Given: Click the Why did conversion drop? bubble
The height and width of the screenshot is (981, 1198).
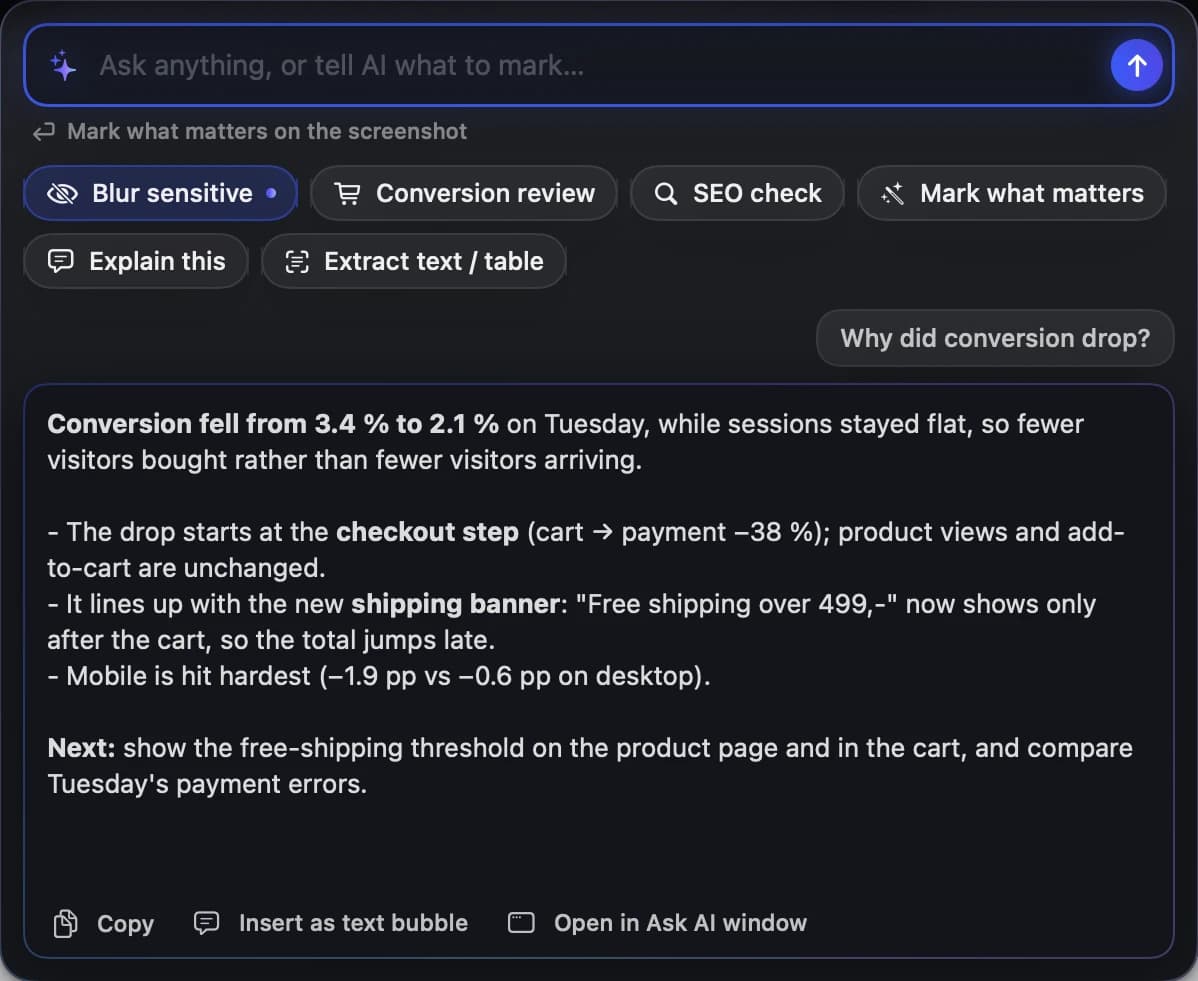Looking at the screenshot, I should click(x=995, y=338).
